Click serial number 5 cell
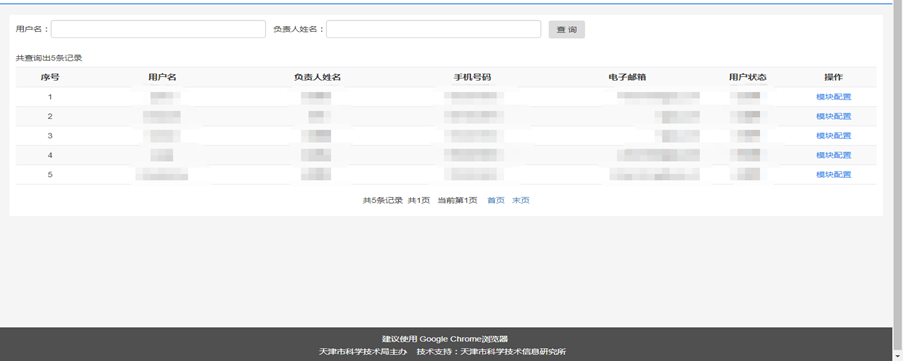Viewport: 903px width, 361px height. (x=50, y=174)
